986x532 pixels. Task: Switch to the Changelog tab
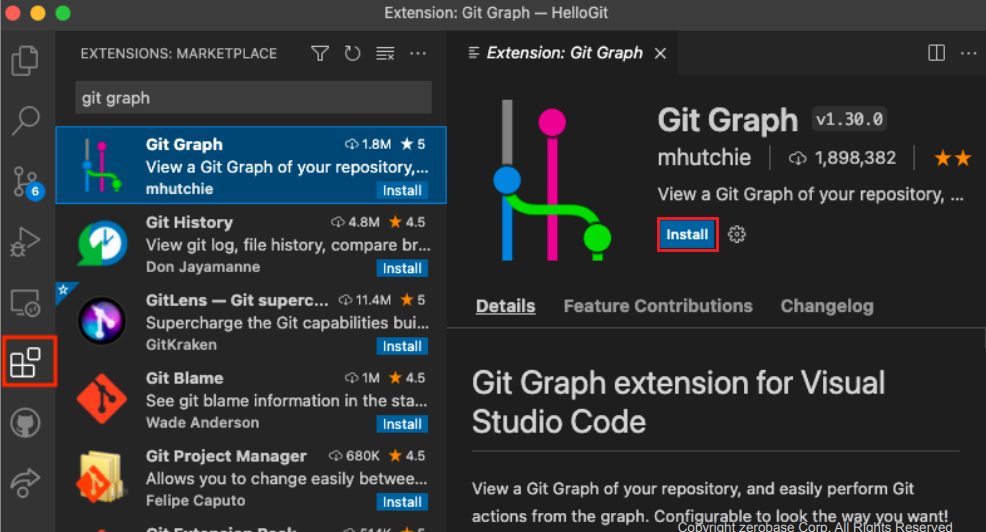coord(827,306)
